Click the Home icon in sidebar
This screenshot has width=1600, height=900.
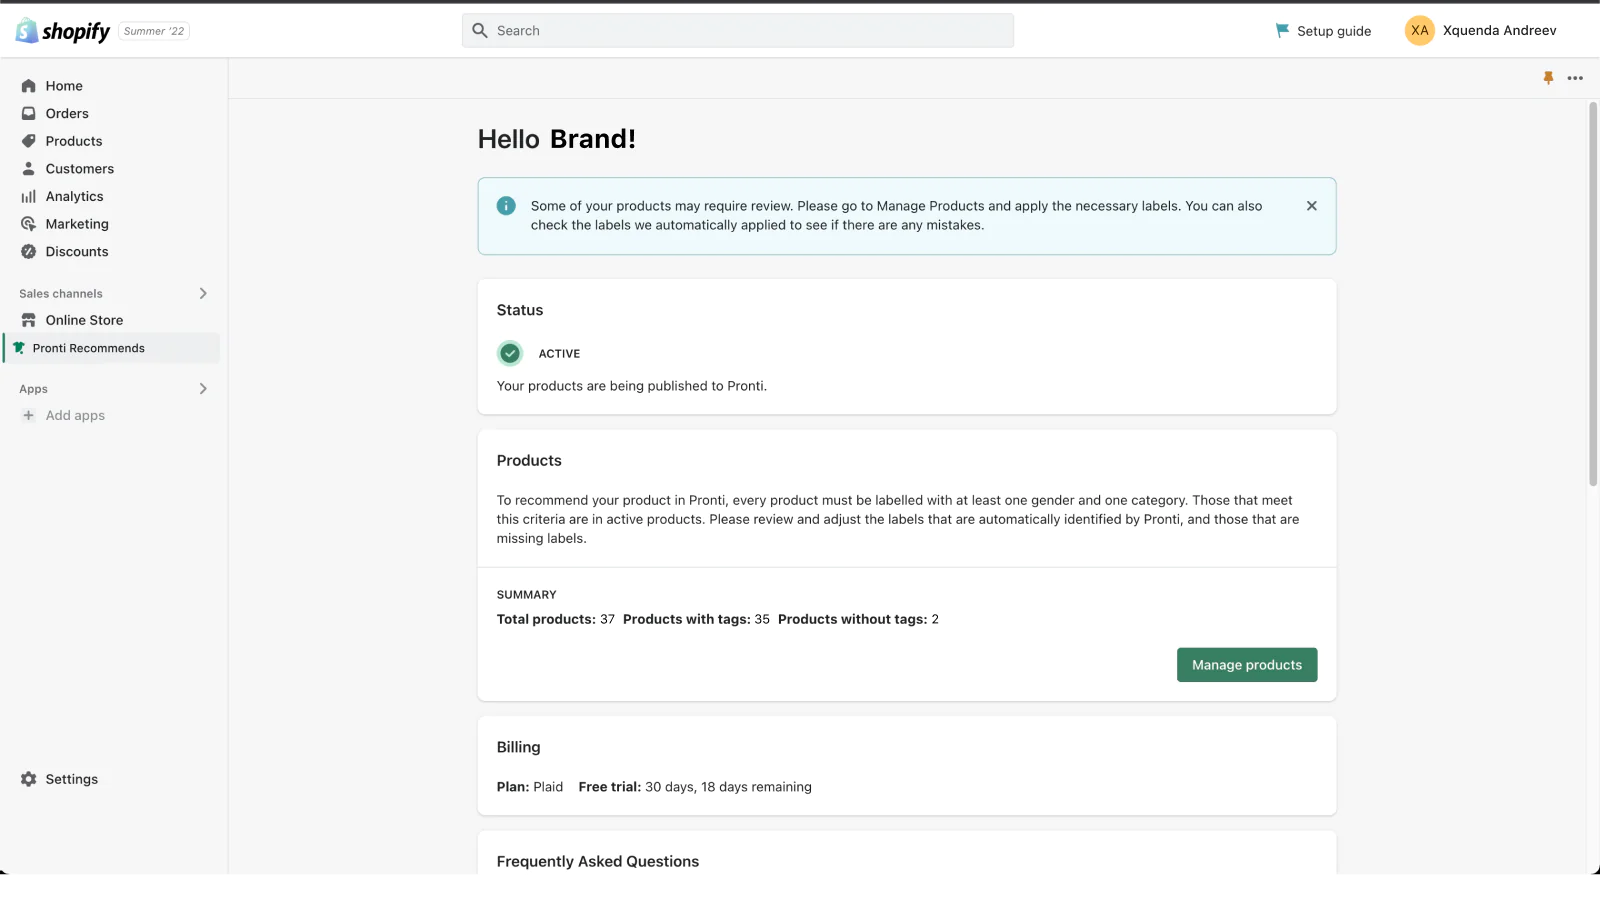(x=29, y=86)
